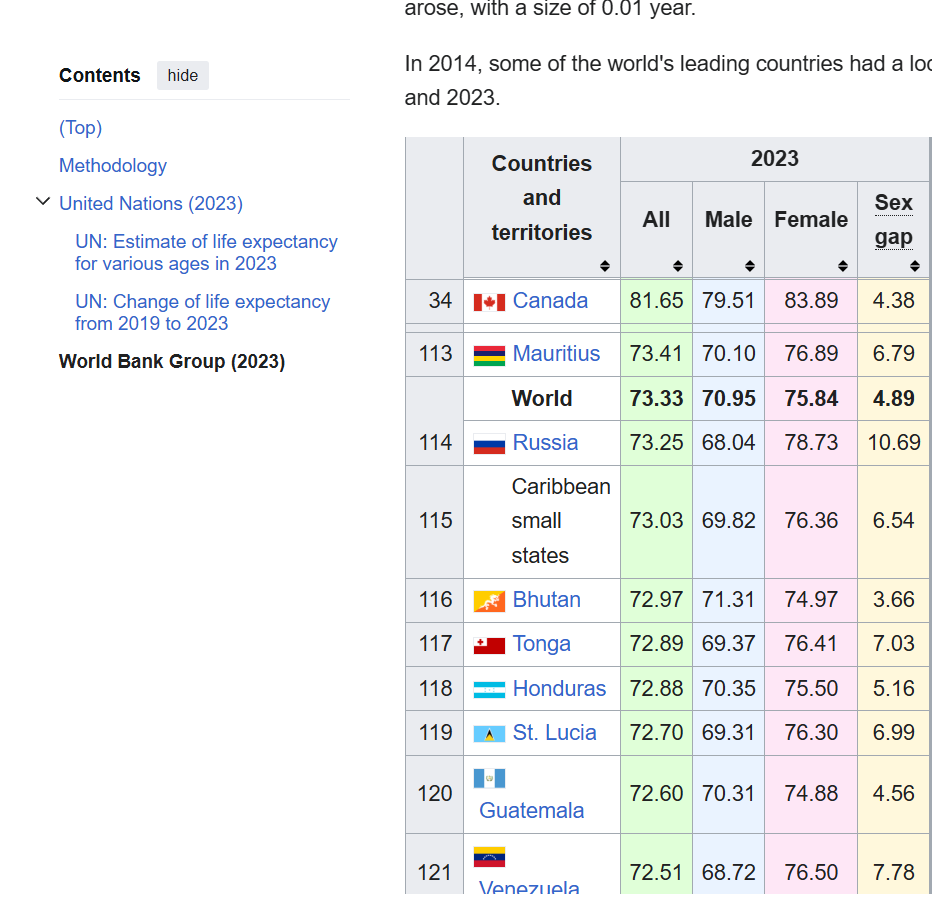The height and width of the screenshot is (898, 932).
Task: Click the Contents sidebar heading
Action: tap(99, 75)
